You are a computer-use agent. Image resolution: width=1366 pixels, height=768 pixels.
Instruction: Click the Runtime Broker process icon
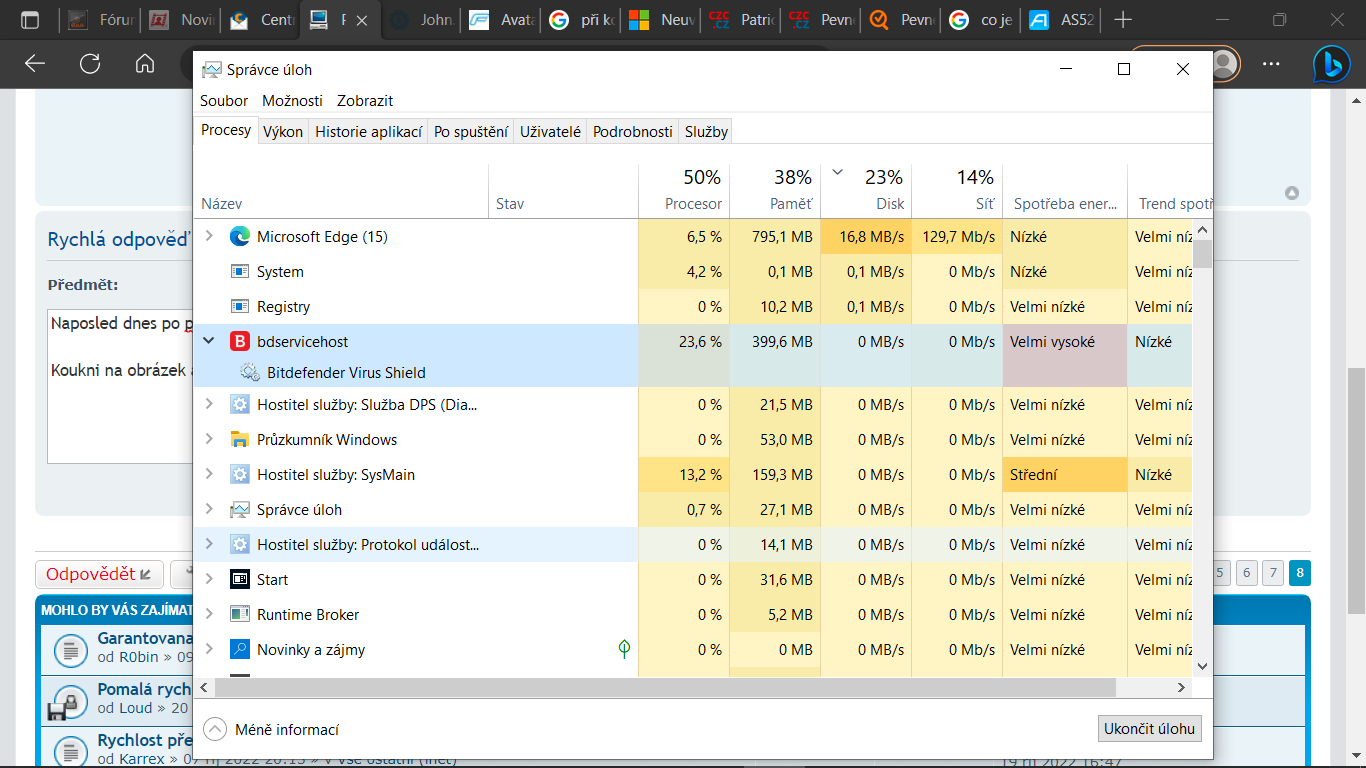tap(240, 615)
